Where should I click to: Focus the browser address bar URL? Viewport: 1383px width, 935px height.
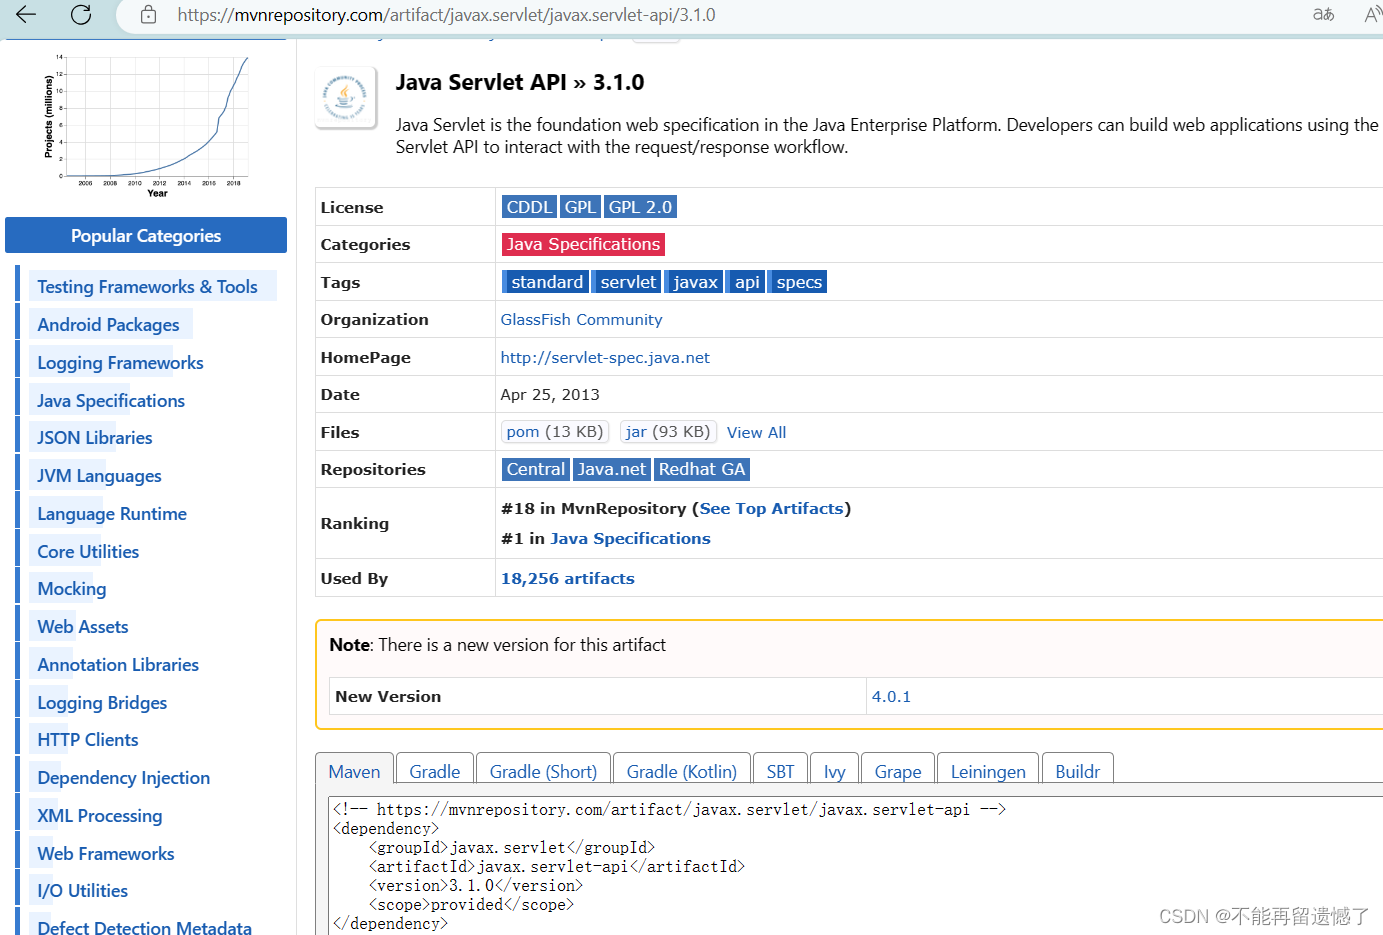pyautogui.click(x=446, y=15)
